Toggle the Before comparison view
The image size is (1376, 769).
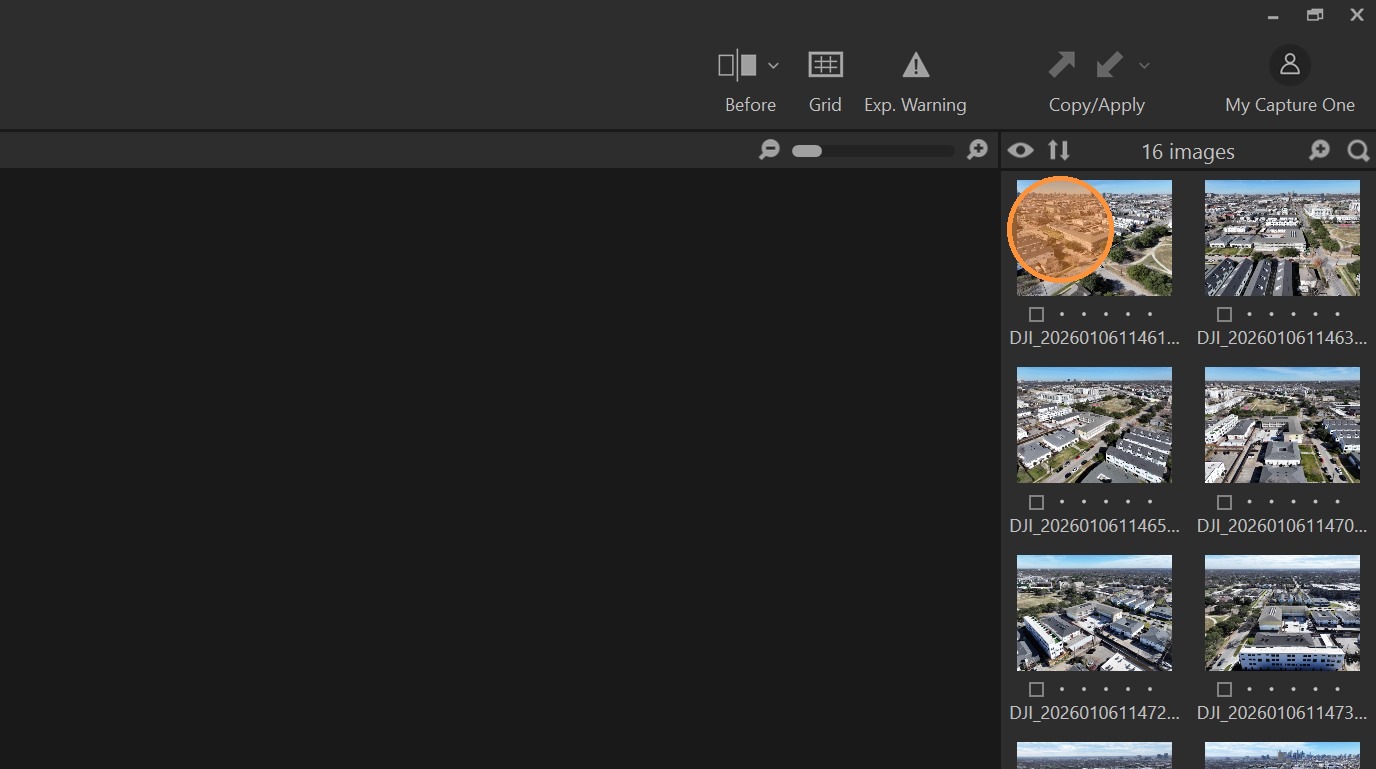[x=738, y=66]
